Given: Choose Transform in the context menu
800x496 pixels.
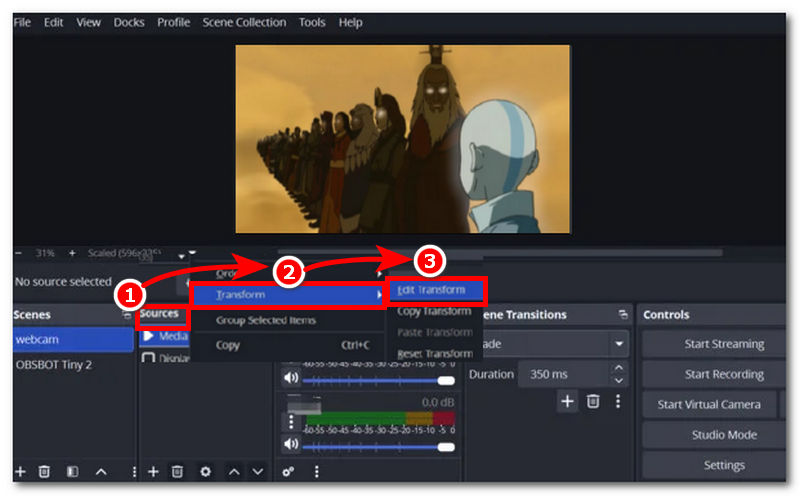Looking at the screenshot, I should pos(288,295).
